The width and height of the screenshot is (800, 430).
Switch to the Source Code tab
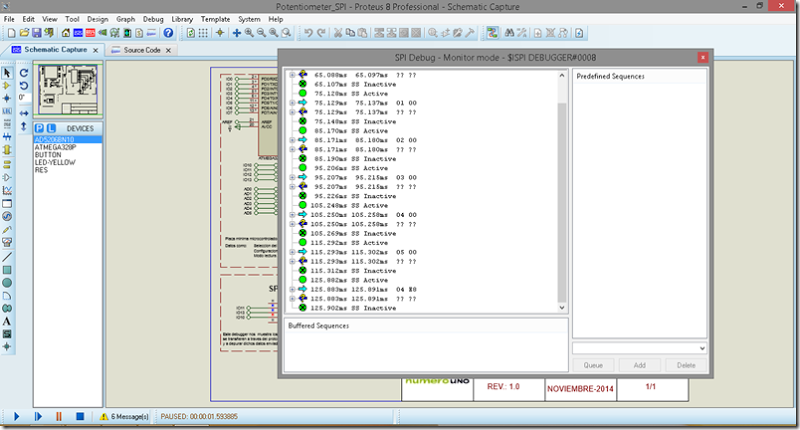[140, 49]
